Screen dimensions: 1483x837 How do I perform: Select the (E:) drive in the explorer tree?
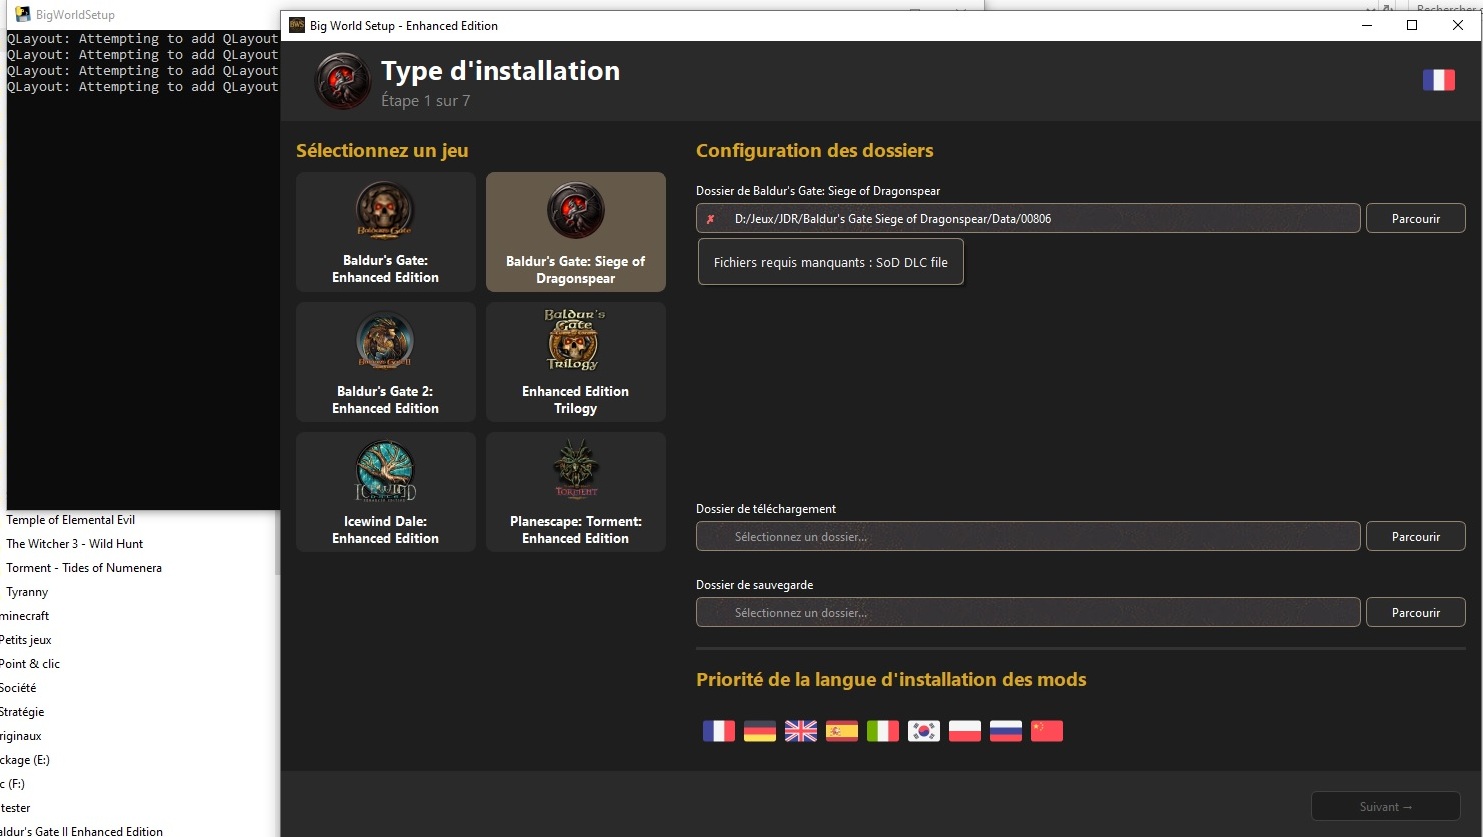coord(25,760)
